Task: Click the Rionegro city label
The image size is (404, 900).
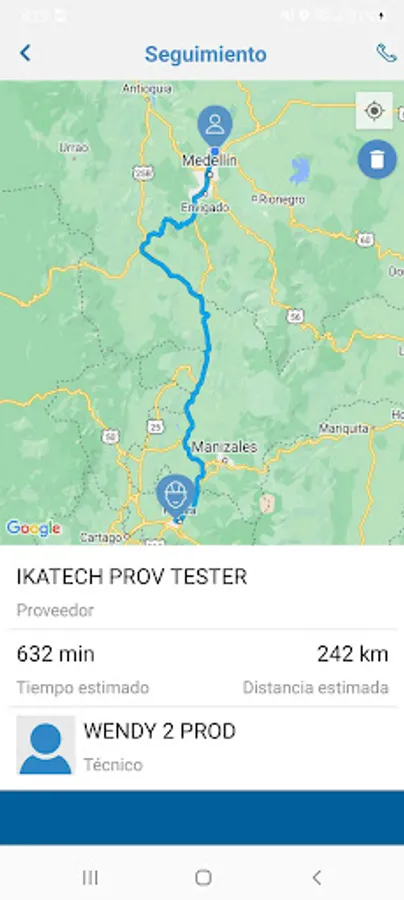Action: (282, 200)
